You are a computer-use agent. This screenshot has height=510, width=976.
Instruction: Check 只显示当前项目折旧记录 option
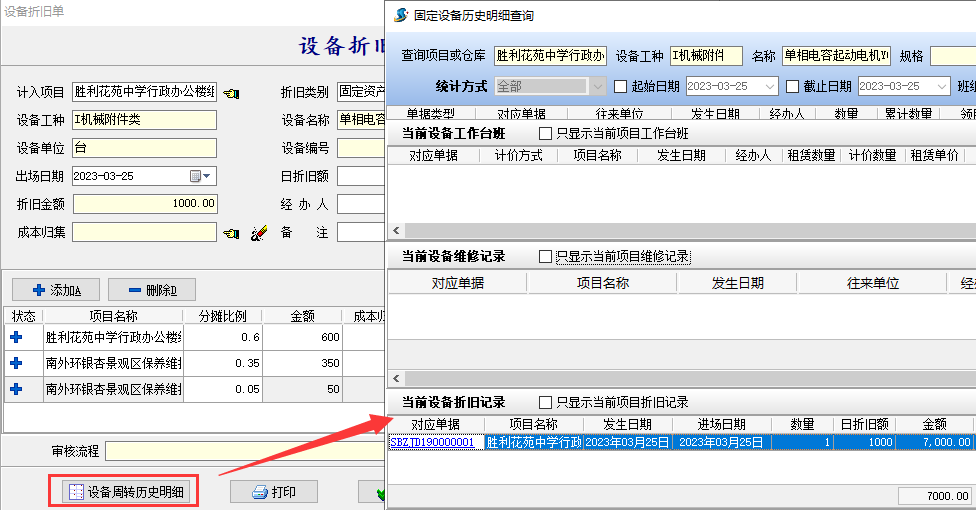545,402
